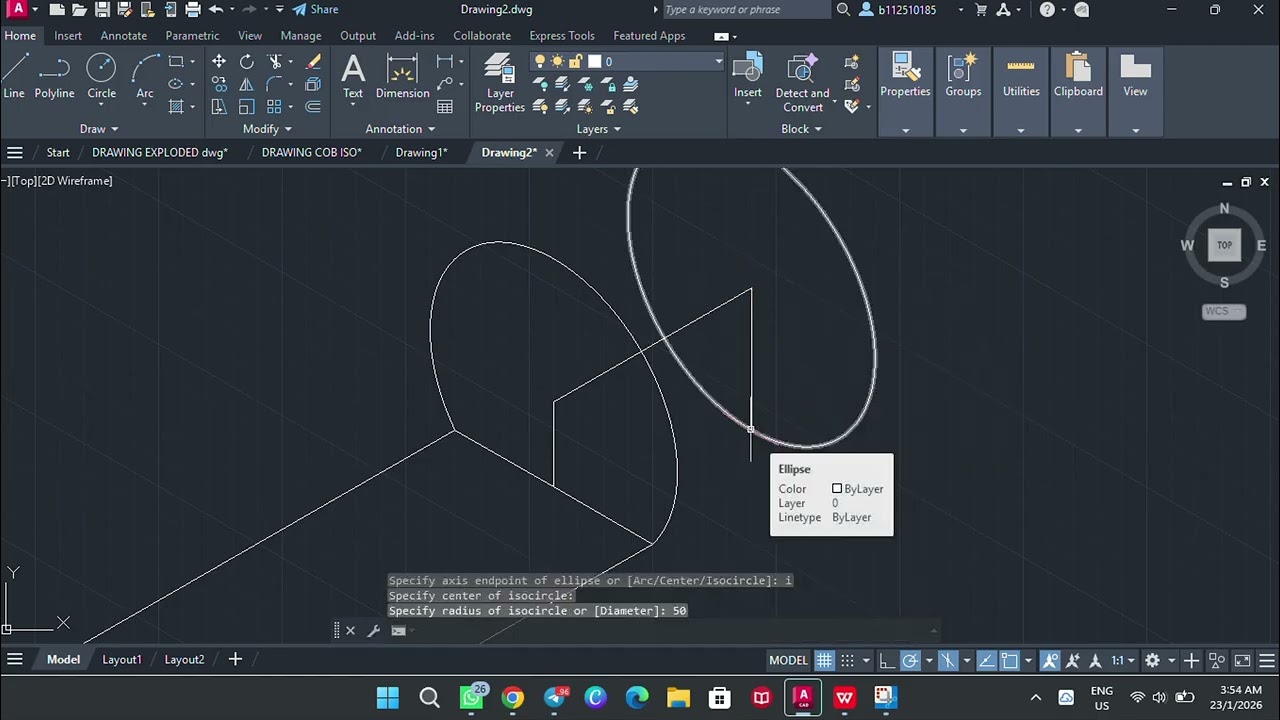
Task: Pick the Rectangle draw tool
Action: tap(176, 62)
